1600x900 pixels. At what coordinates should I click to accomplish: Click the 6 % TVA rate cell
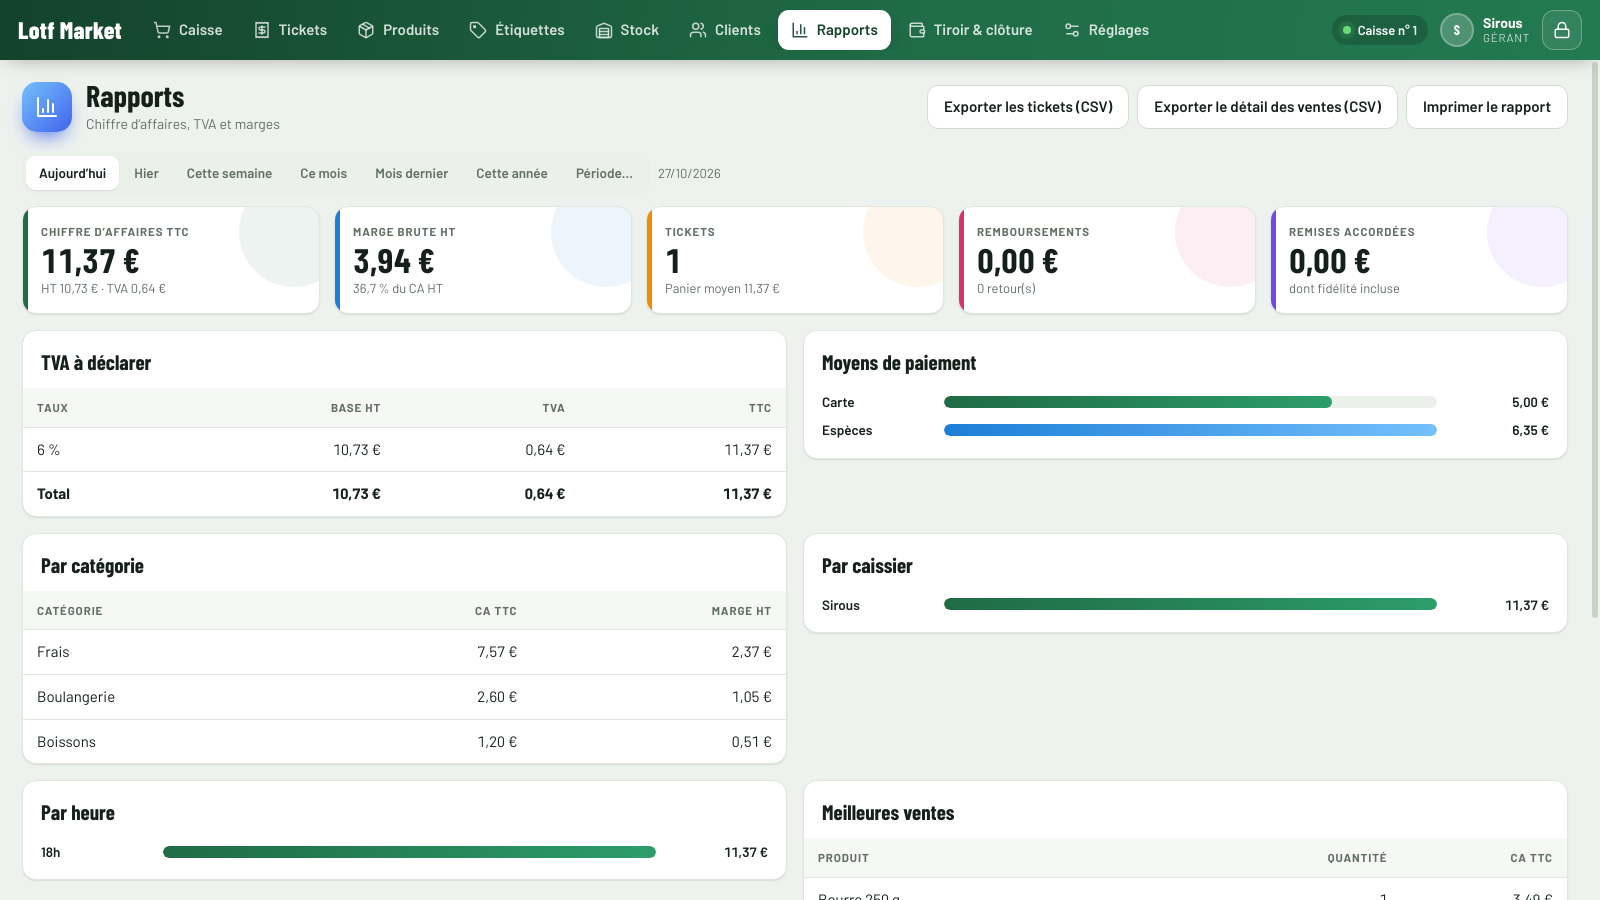click(48, 450)
